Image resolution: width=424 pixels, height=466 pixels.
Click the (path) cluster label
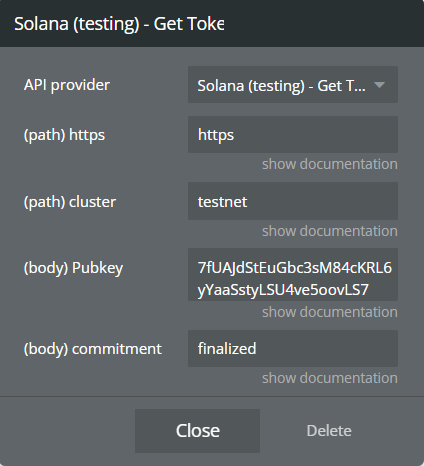[x=70, y=202]
